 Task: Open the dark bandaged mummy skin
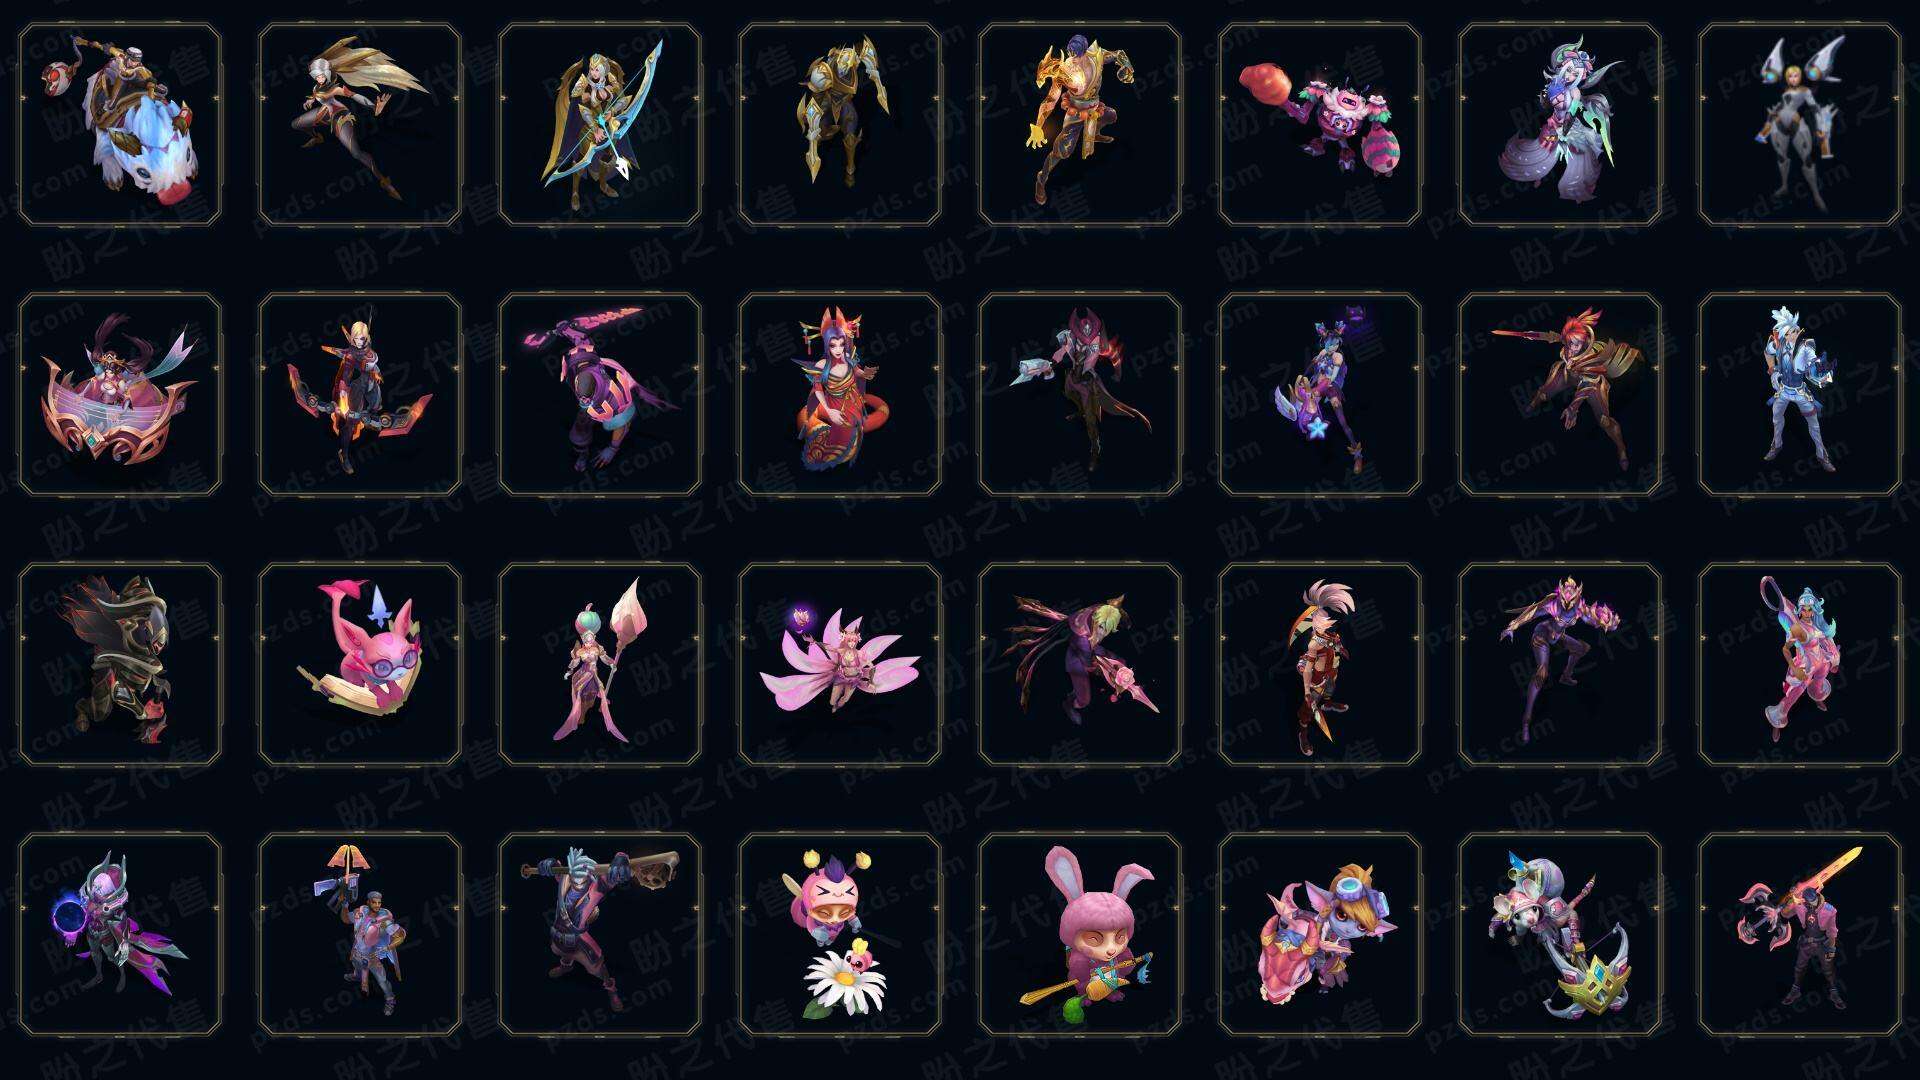(x=120, y=665)
